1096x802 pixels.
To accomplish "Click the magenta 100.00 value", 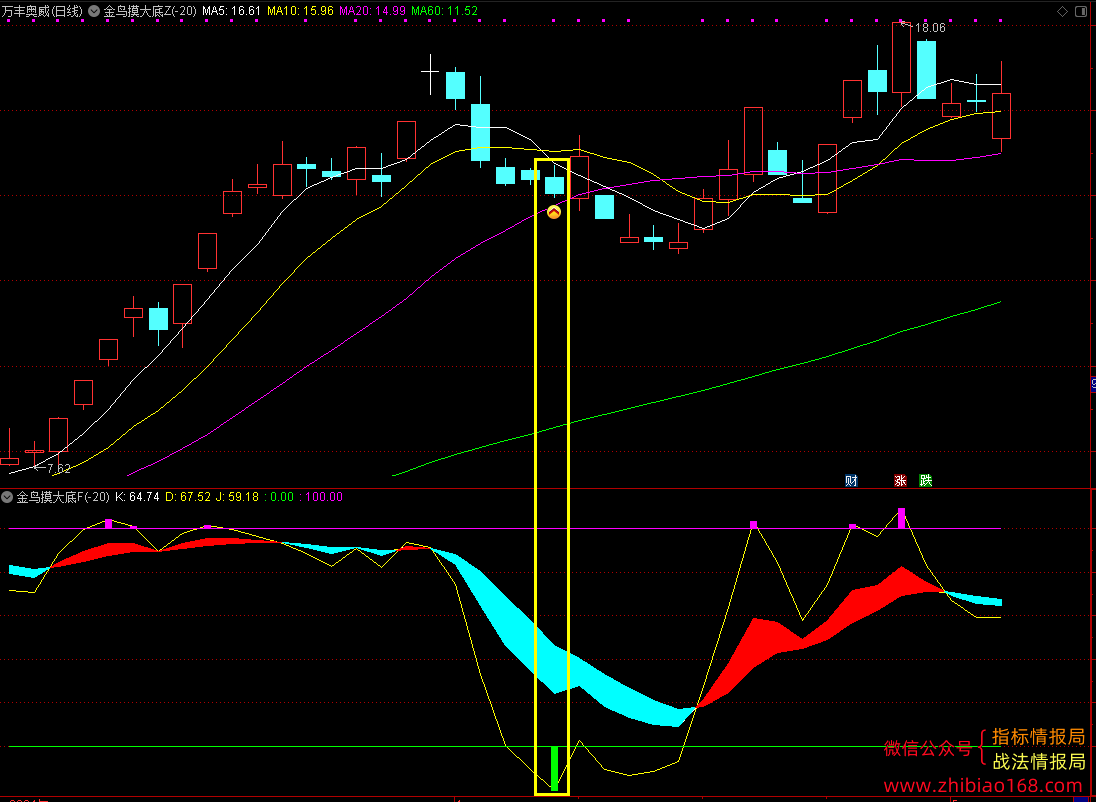I will coord(324,497).
